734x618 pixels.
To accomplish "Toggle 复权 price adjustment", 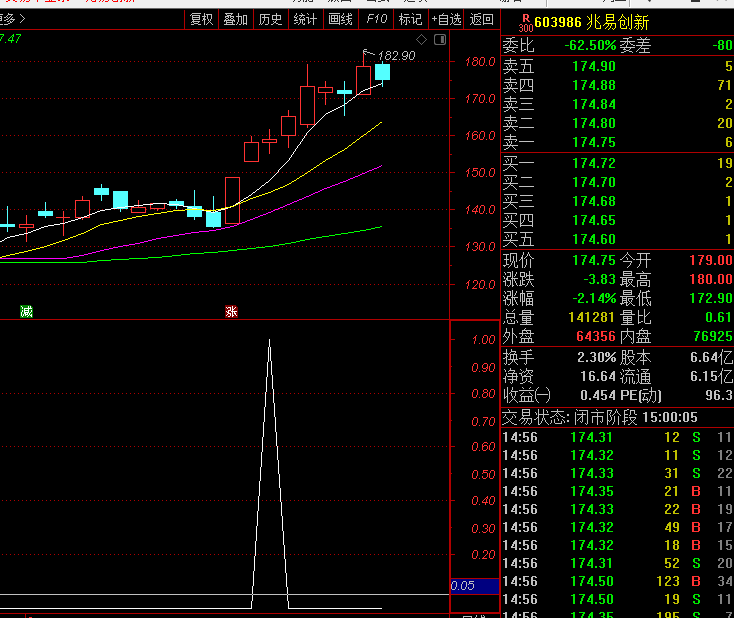I will click(202, 19).
